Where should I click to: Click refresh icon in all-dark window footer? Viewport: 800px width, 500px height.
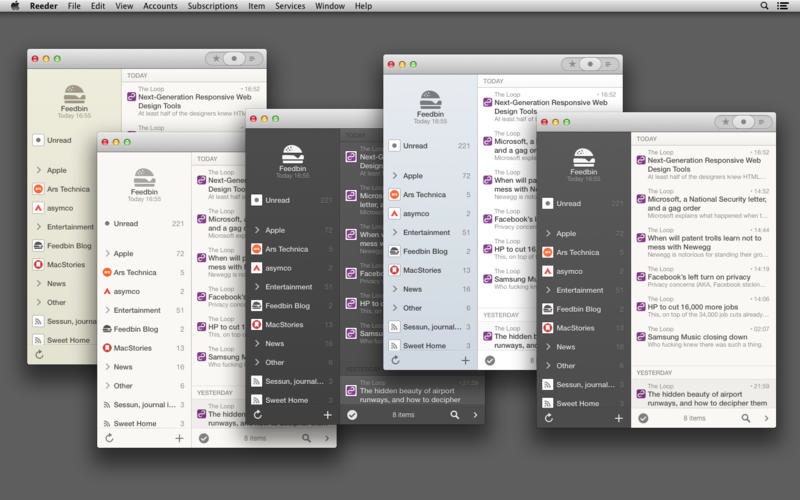(258, 415)
